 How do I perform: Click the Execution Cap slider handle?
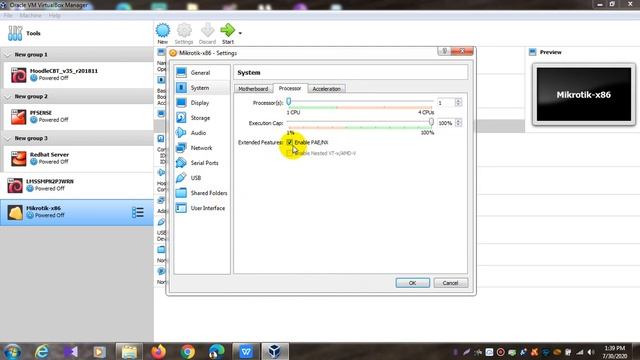pyautogui.click(x=431, y=122)
